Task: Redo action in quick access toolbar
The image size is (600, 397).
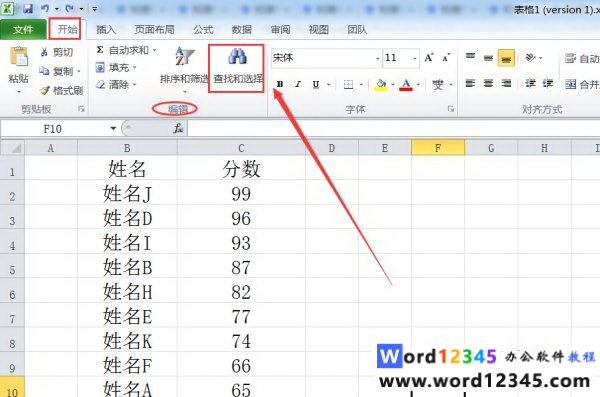Action: [x=70, y=8]
